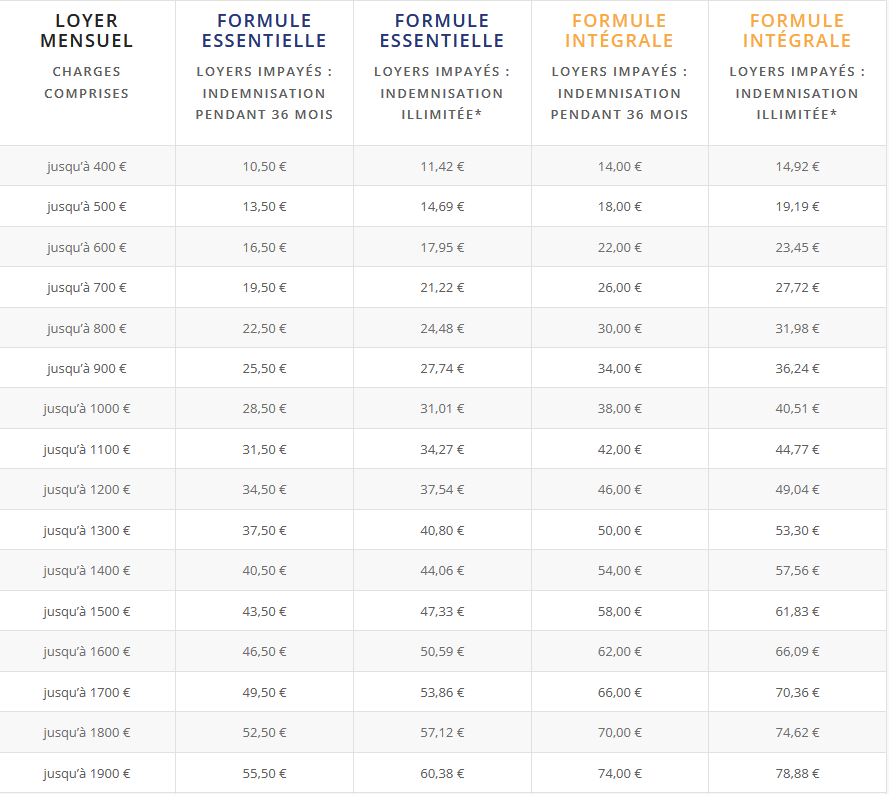The width and height of the screenshot is (889, 794).
Task: Click the '27,74 €' price cell
Action: click(x=442, y=369)
